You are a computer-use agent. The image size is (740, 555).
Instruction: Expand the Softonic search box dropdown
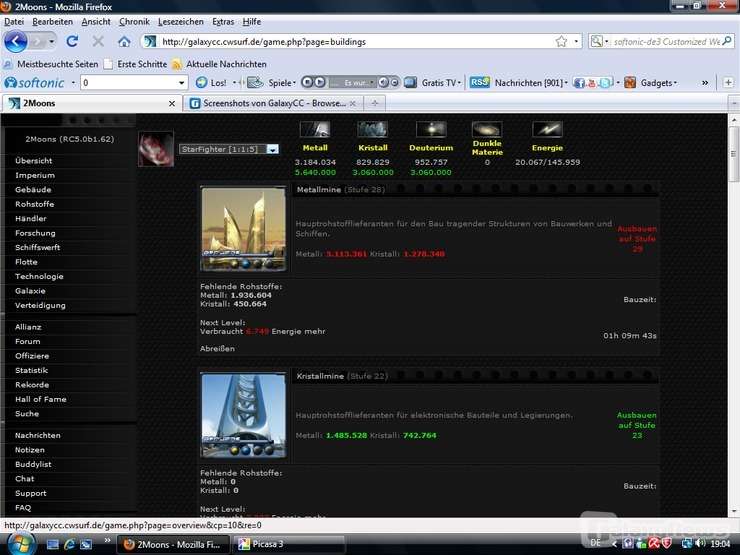pyautogui.click(x=181, y=83)
